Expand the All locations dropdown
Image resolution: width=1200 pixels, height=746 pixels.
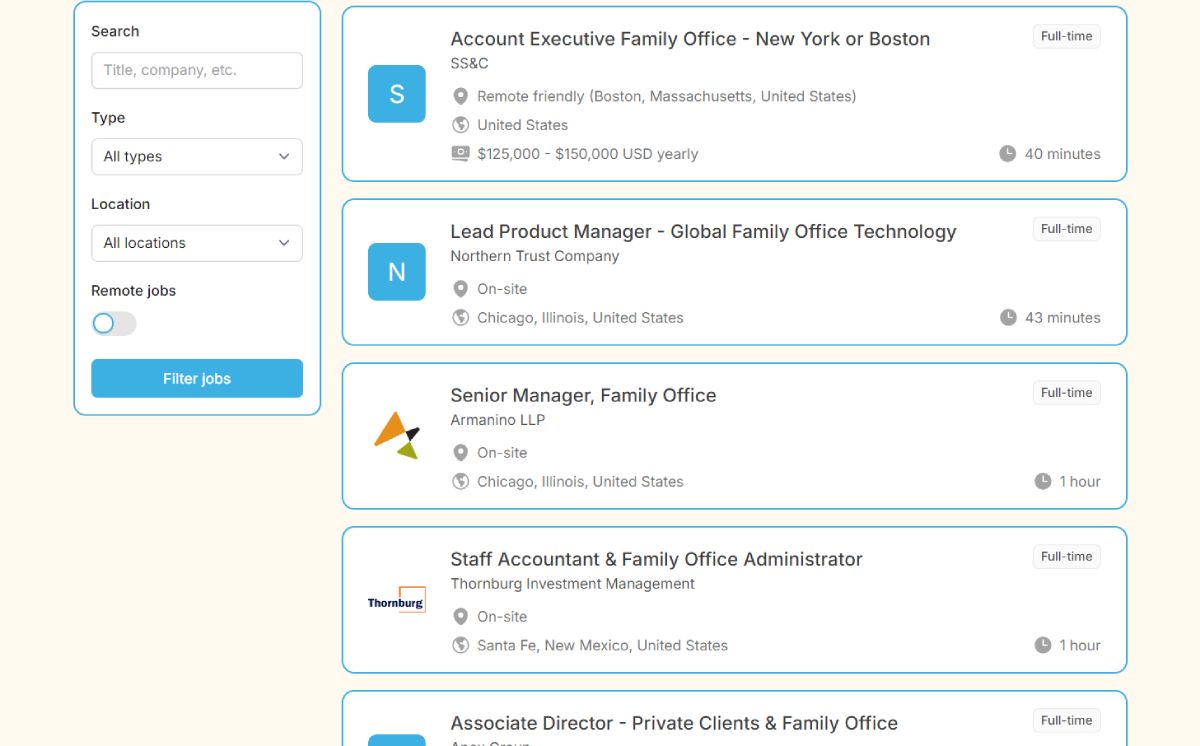click(197, 243)
